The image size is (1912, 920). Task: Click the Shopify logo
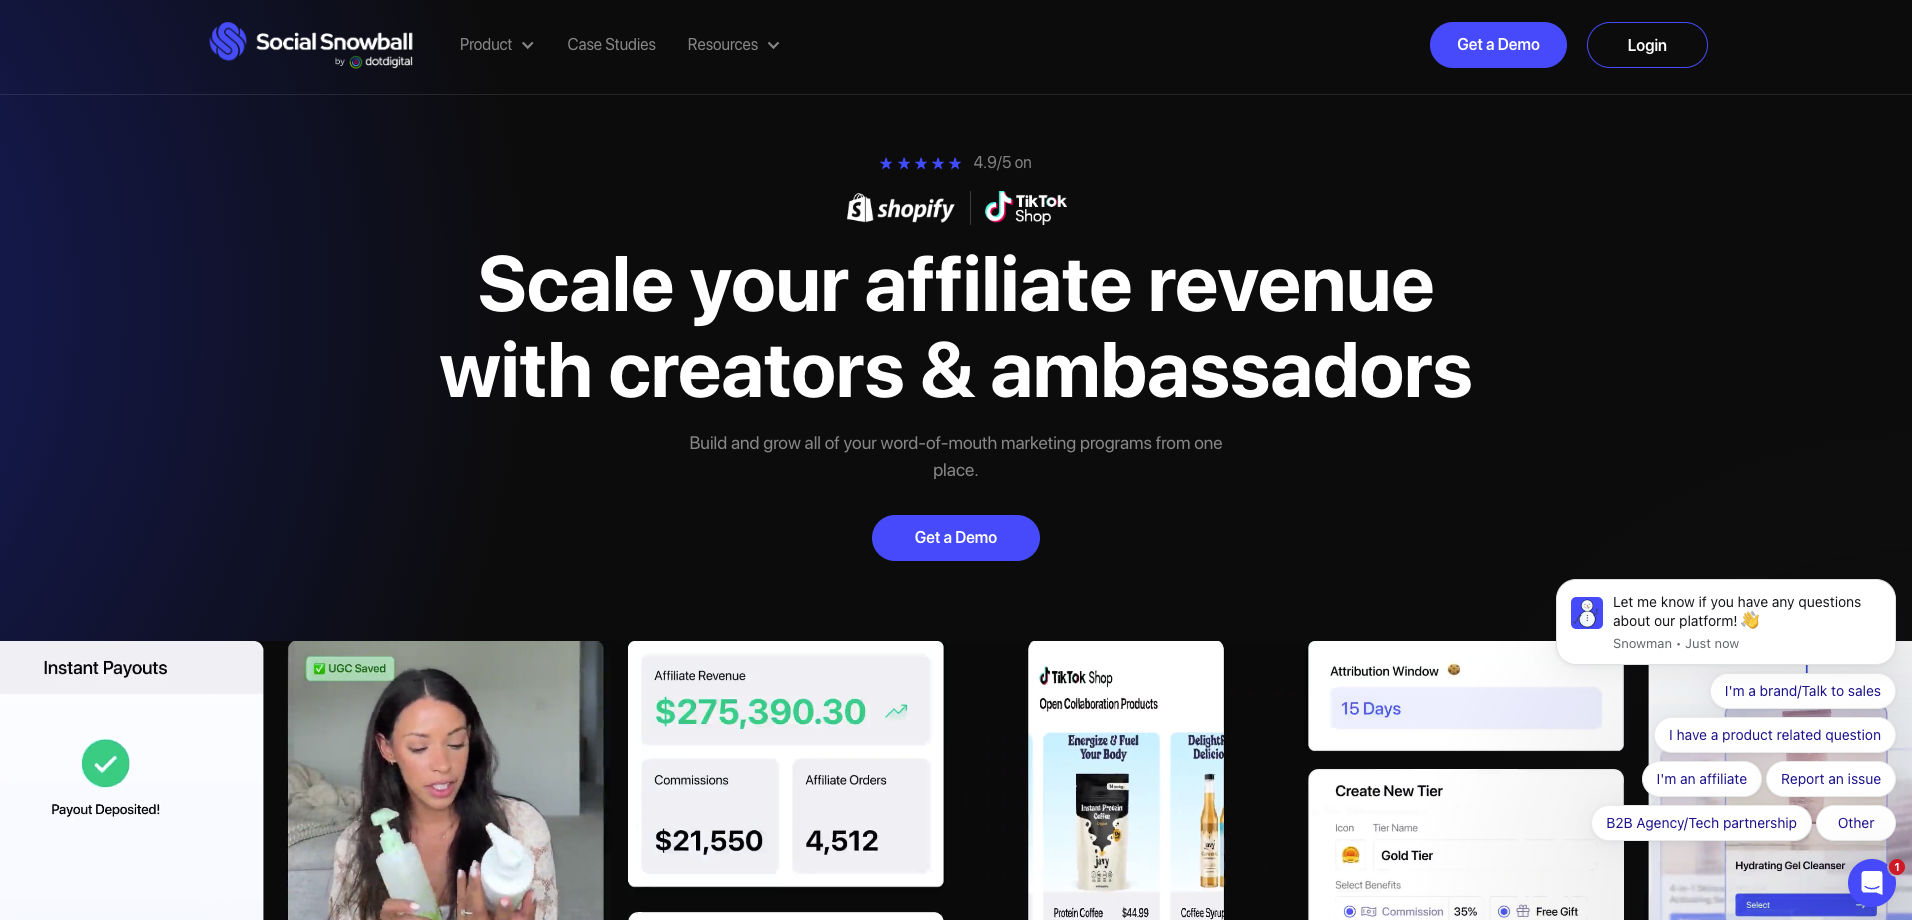click(901, 208)
